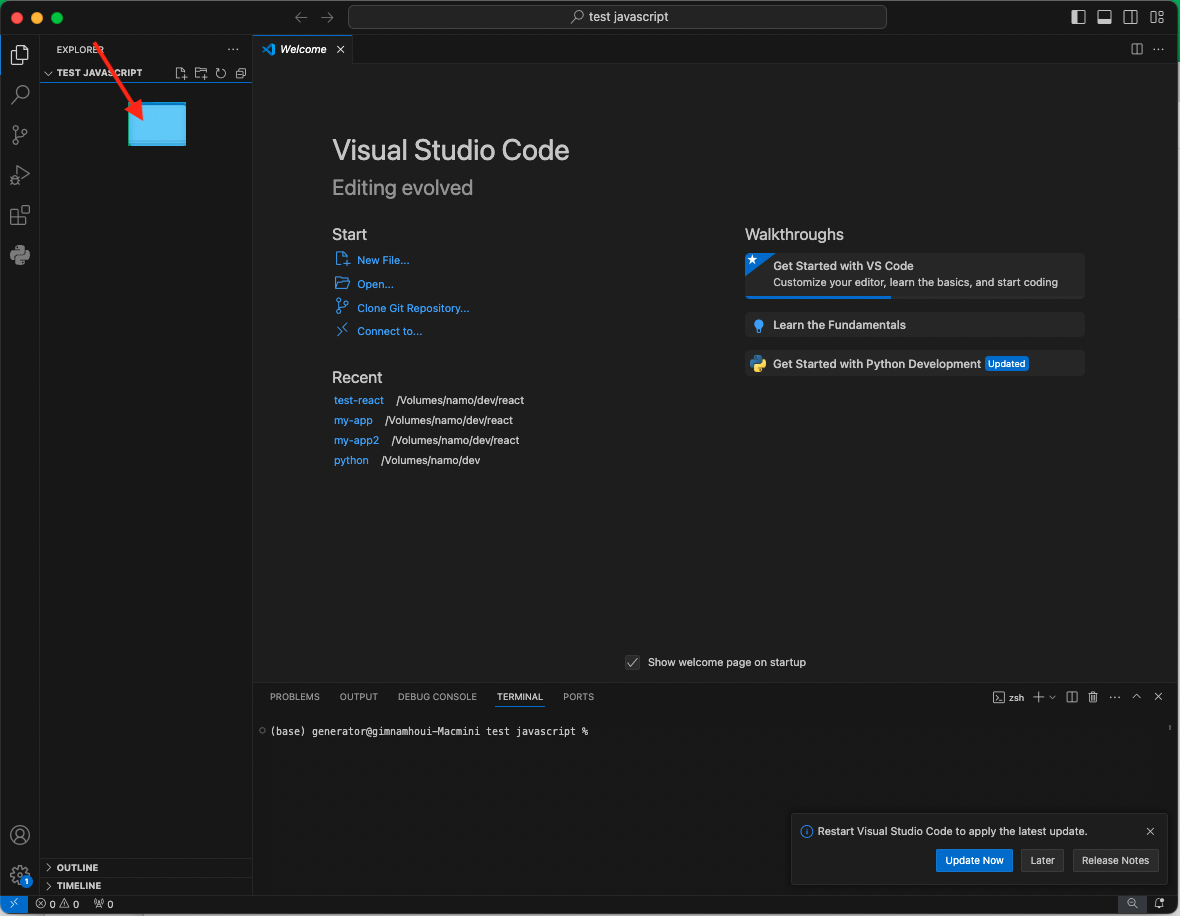Open the launch profile dropdown beside plus
1180x916 pixels.
[x=1052, y=697]
